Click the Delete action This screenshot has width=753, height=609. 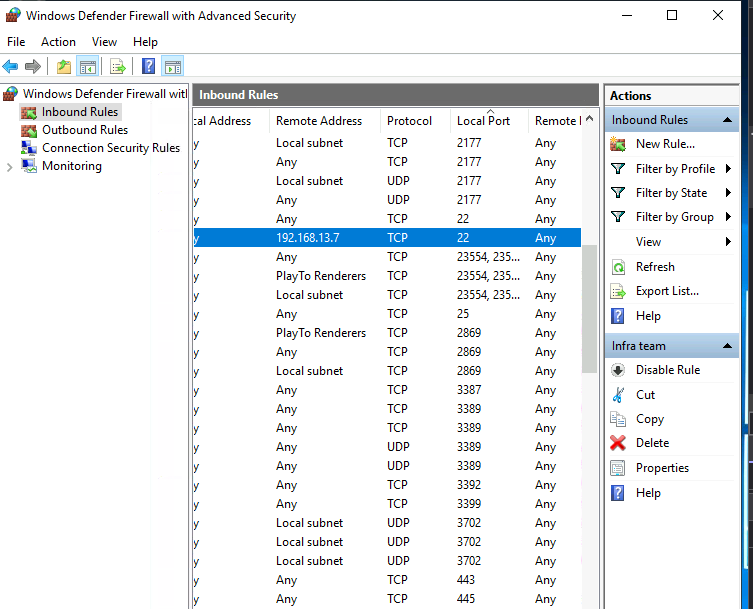pyautogui.click(x=652, y=443)
